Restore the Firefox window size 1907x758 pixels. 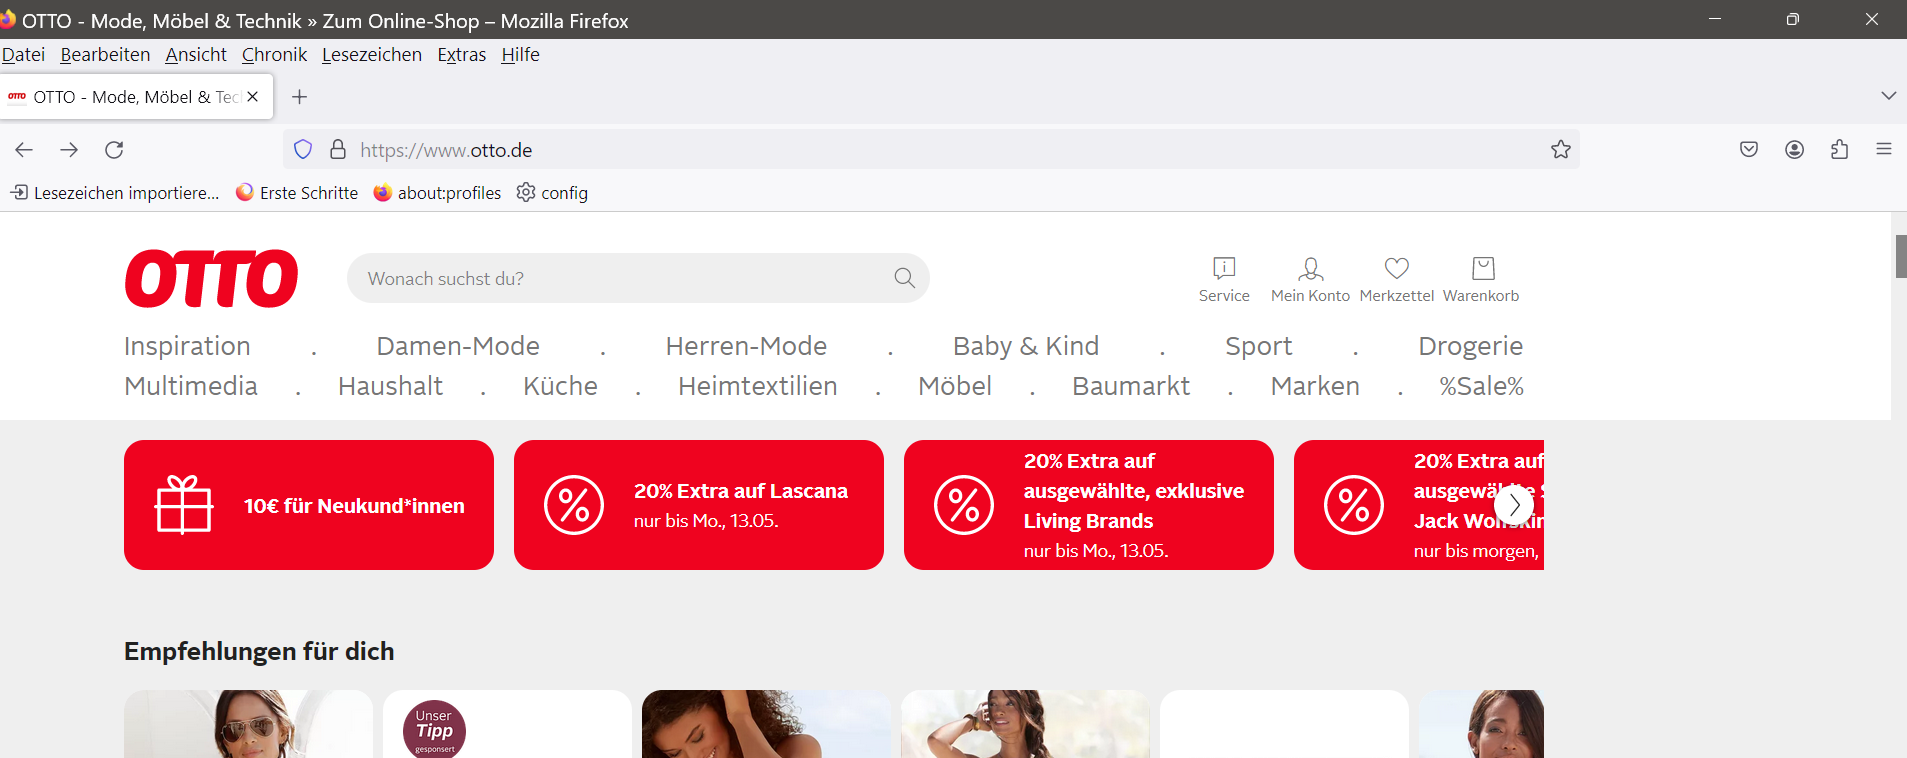click(x=1793, y=19)
